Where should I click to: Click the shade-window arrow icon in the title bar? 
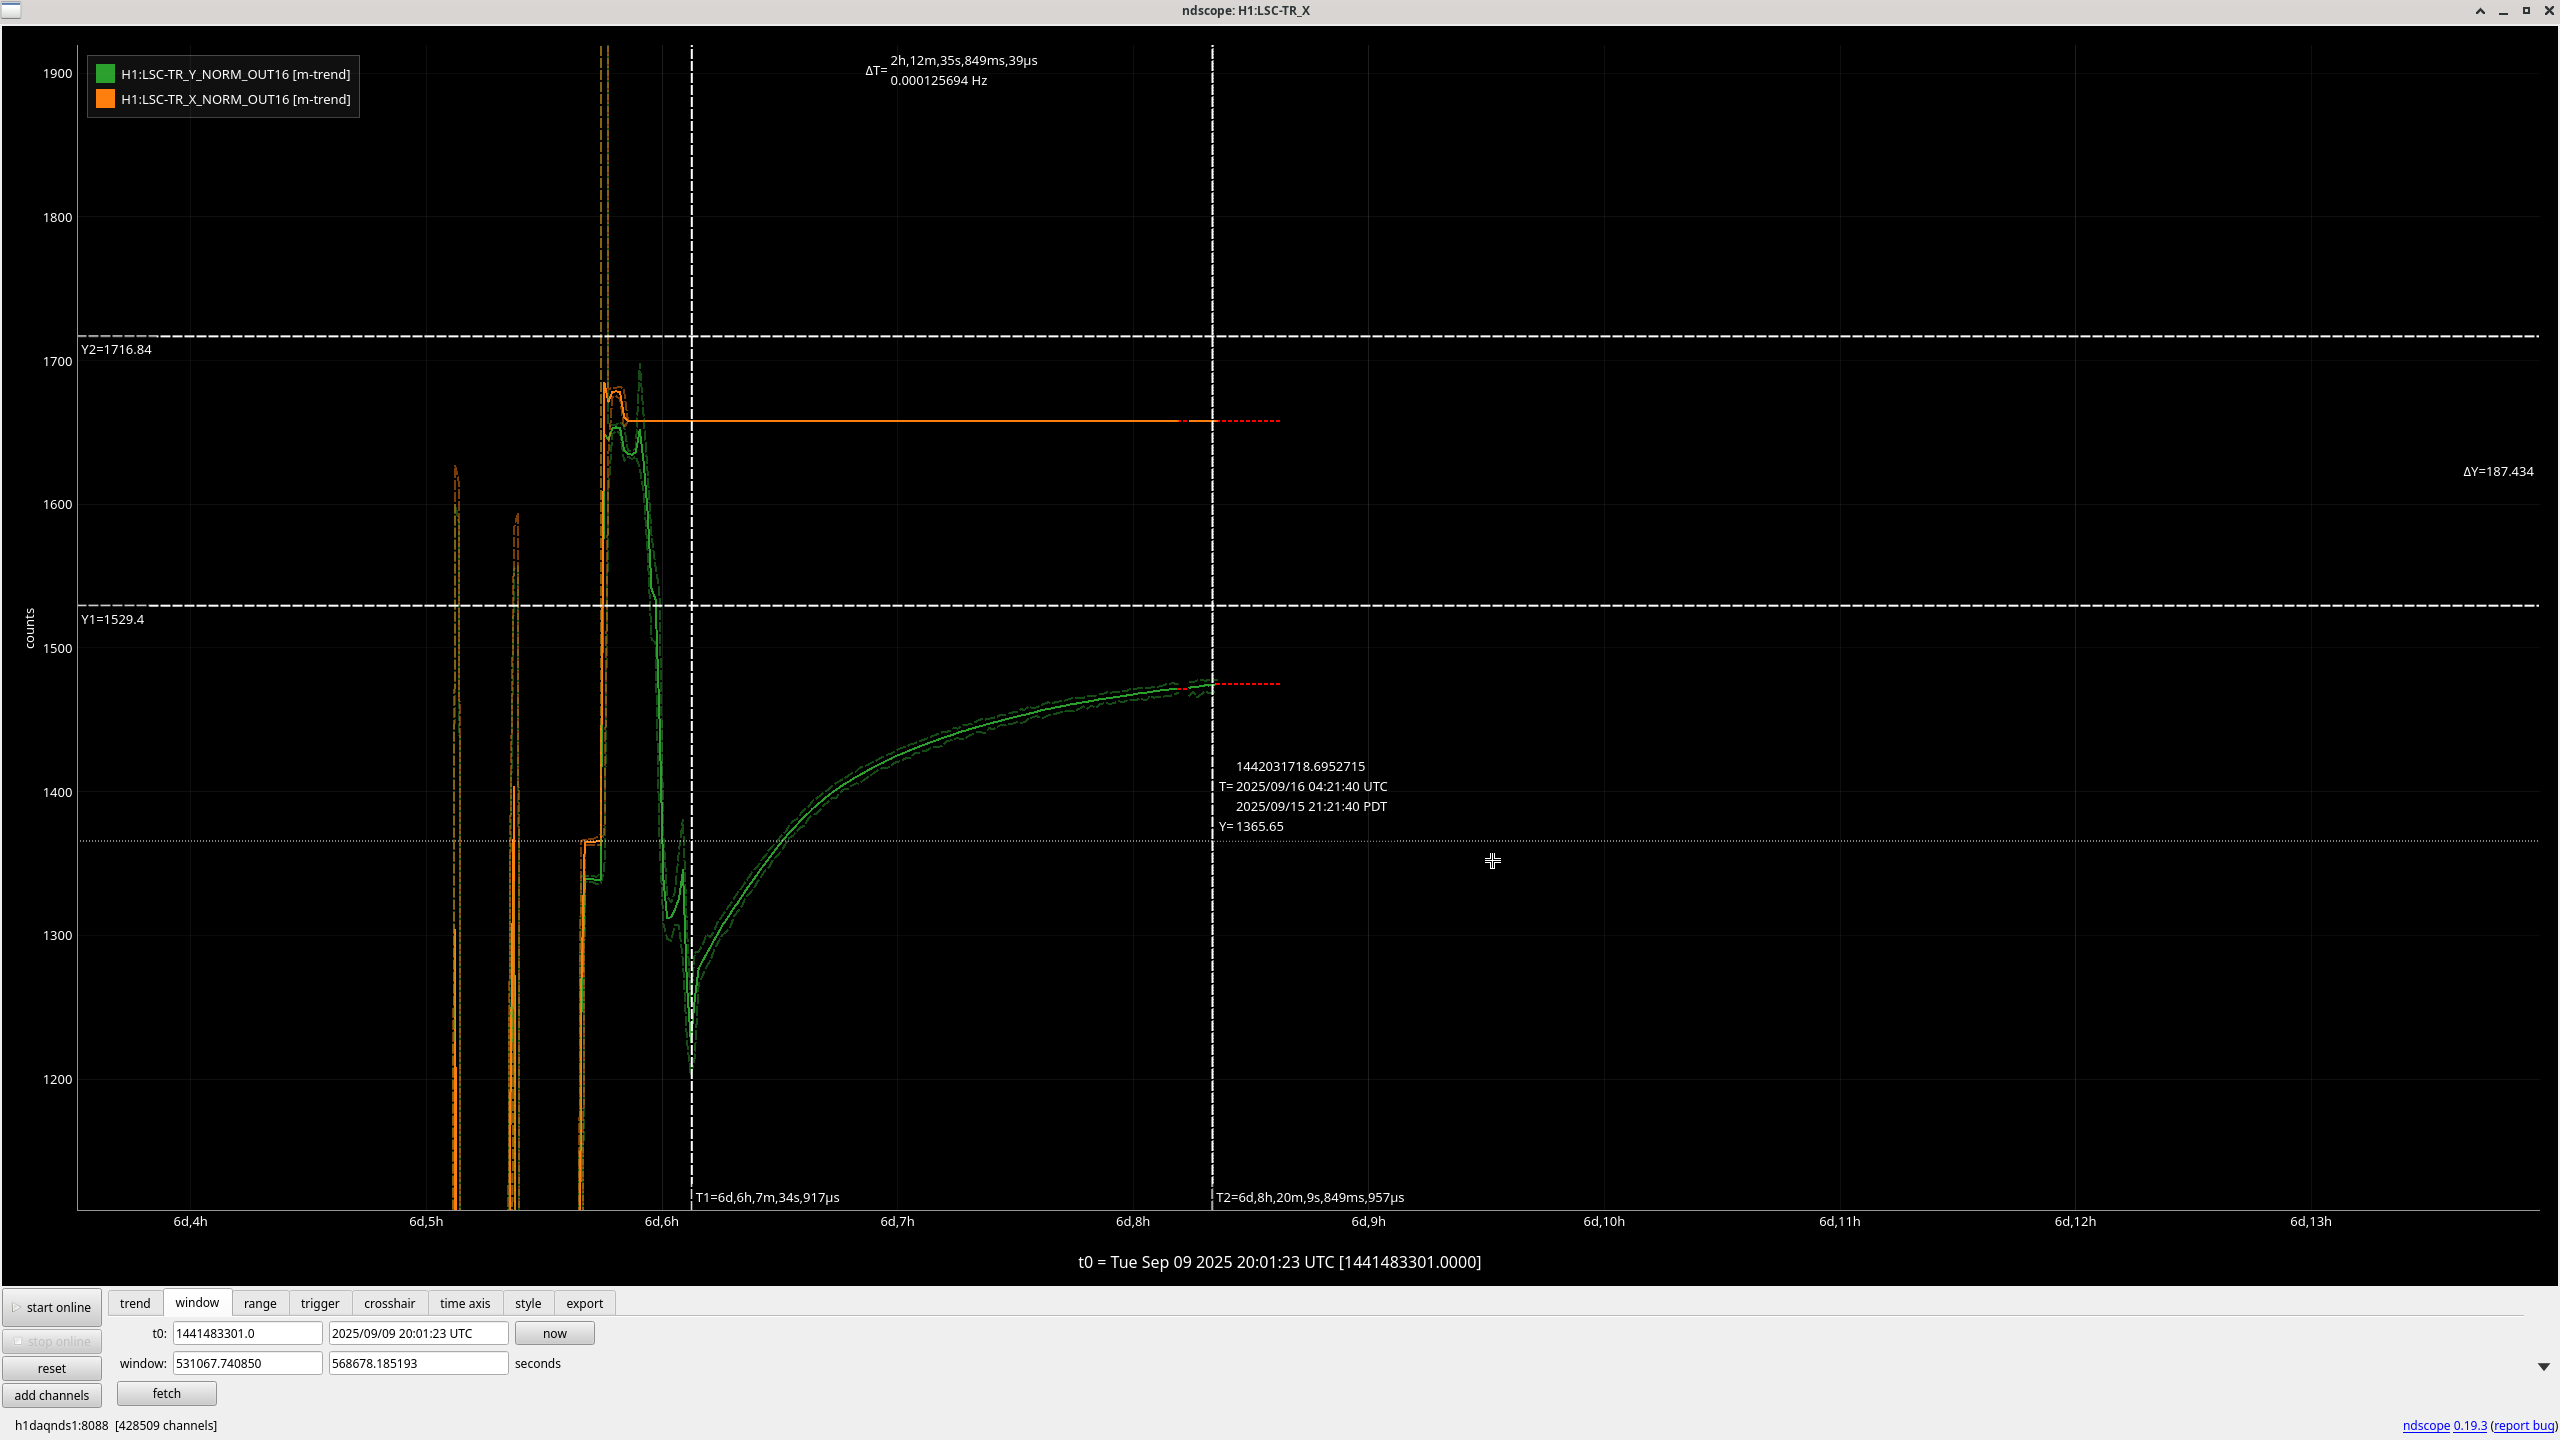pos(2480,11)
